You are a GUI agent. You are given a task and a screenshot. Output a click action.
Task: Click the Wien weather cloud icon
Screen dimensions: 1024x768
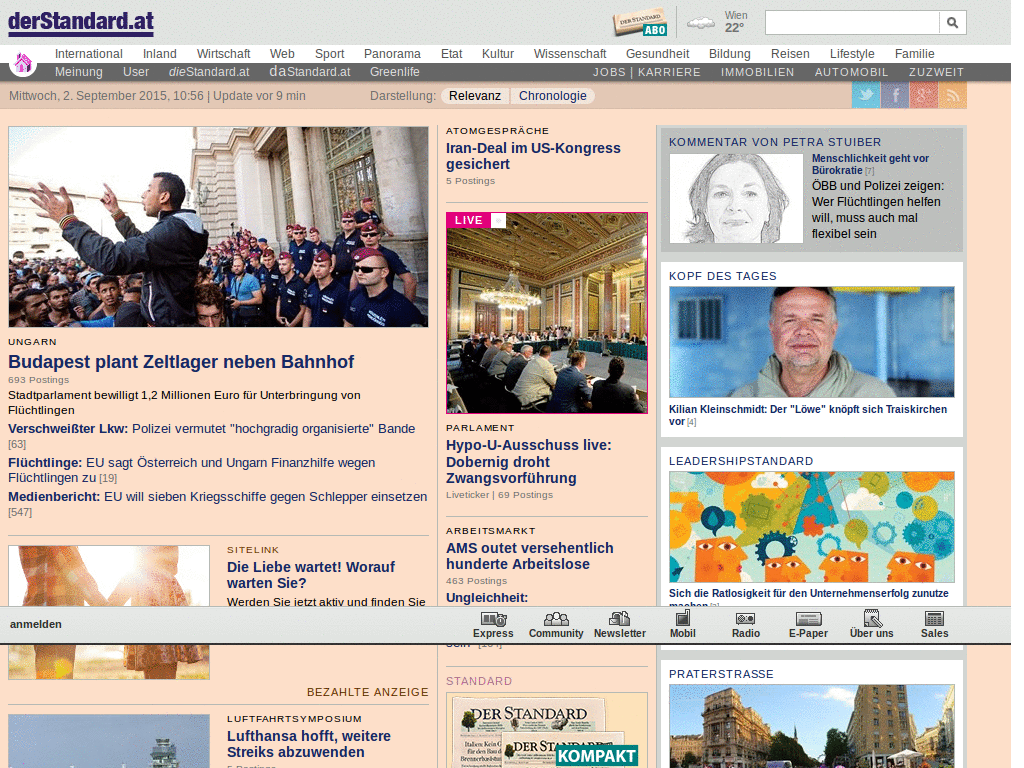click(701, 23)
